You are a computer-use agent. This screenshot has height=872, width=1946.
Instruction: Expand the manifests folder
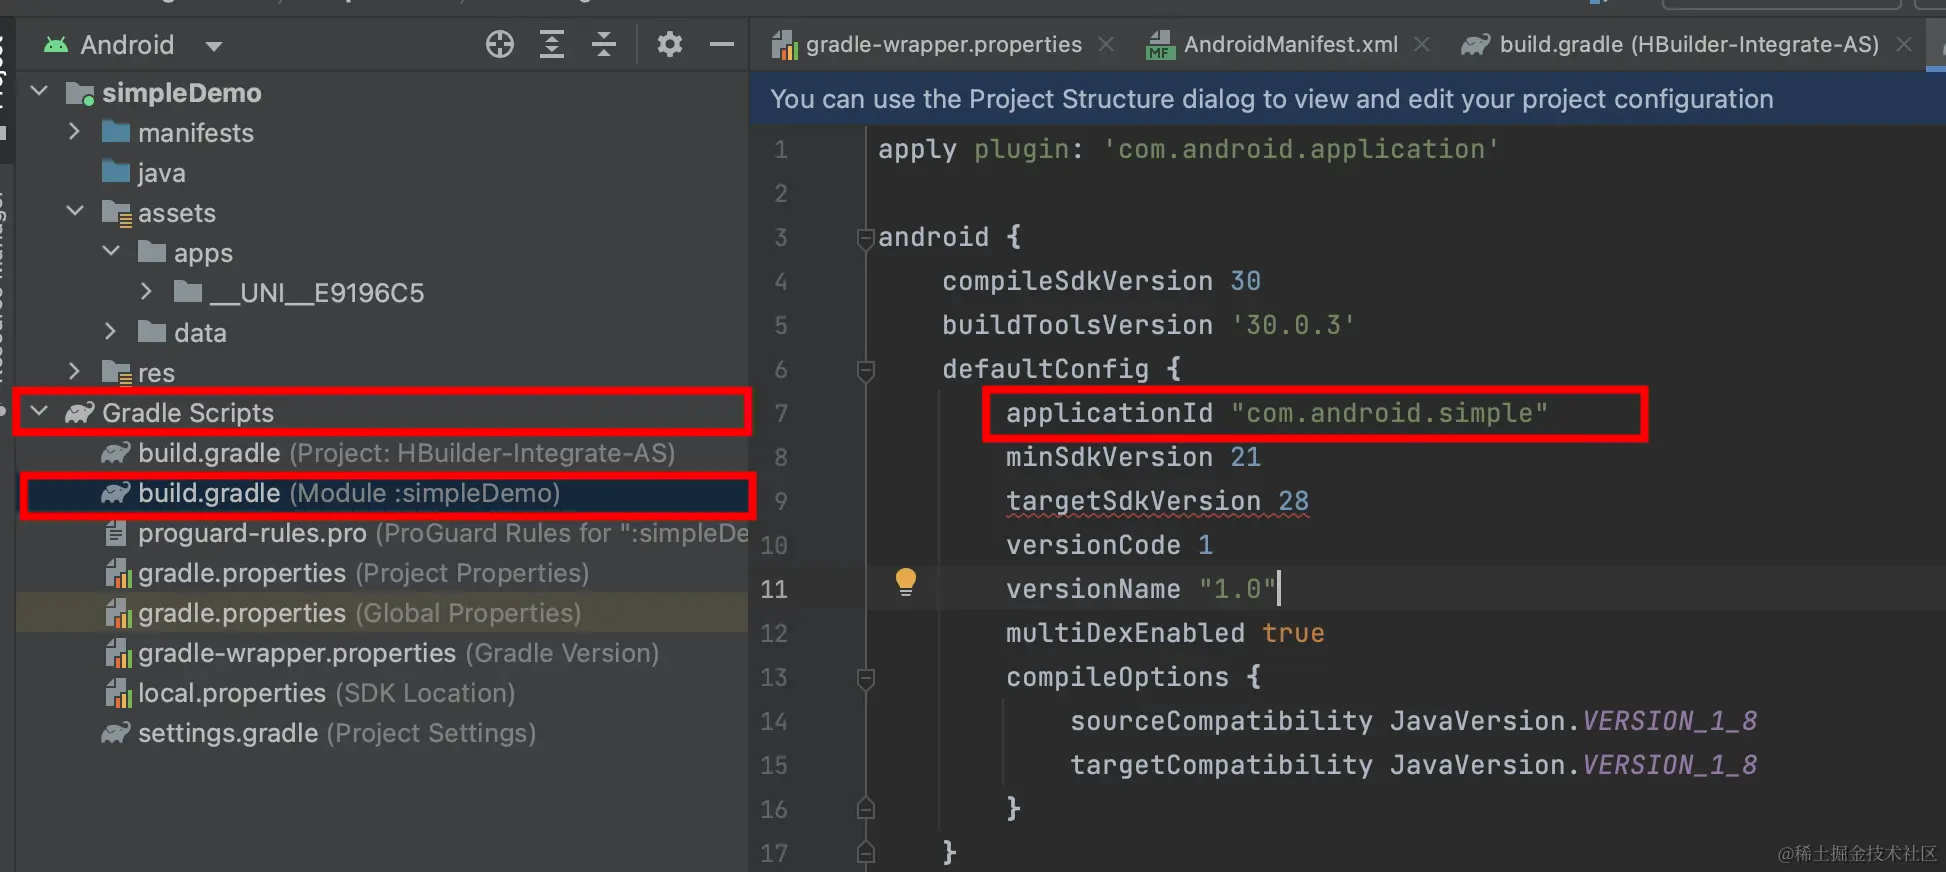74,132
